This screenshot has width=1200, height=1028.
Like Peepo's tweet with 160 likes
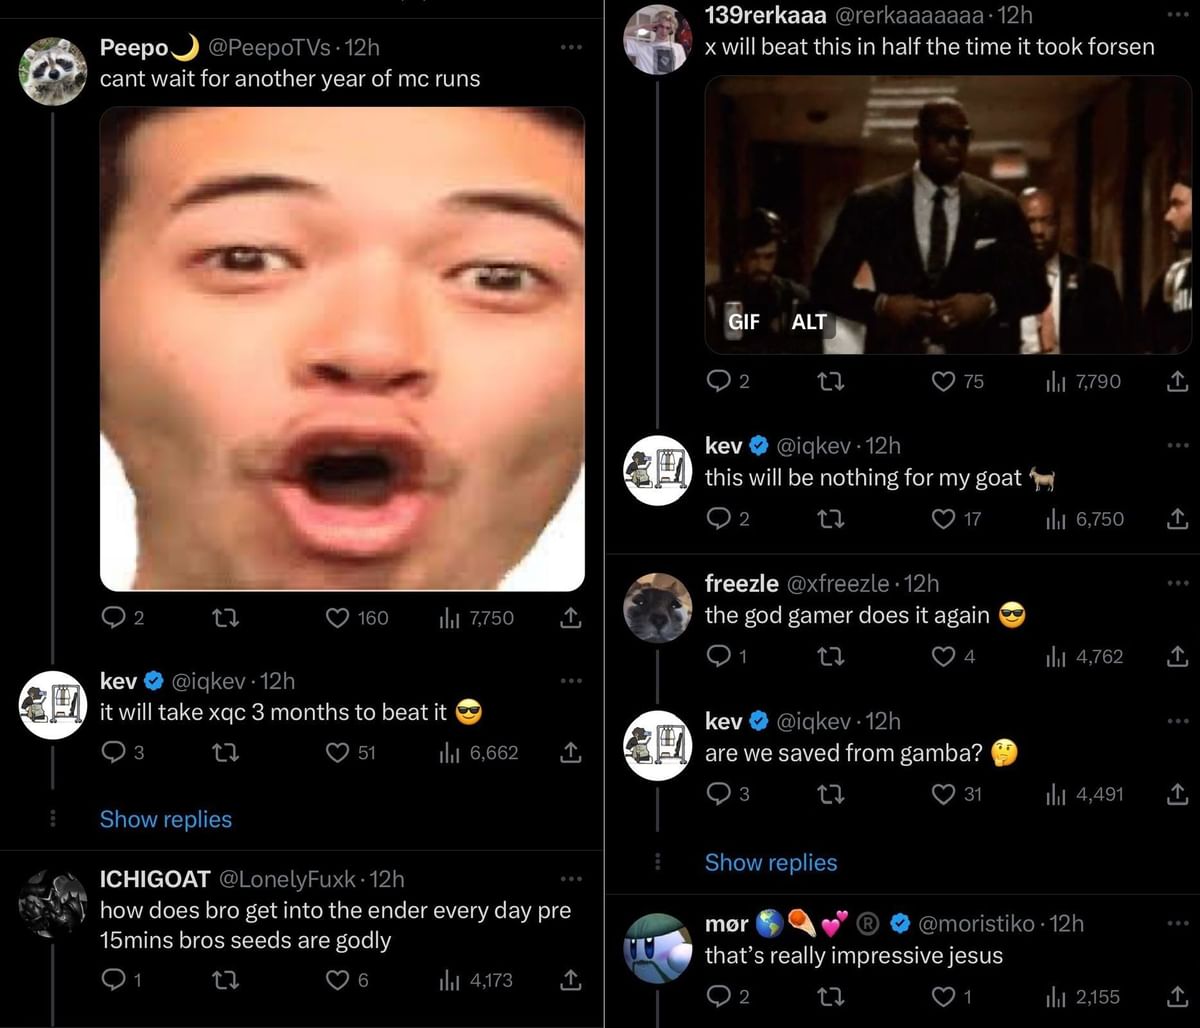click(x=338, y=618)
